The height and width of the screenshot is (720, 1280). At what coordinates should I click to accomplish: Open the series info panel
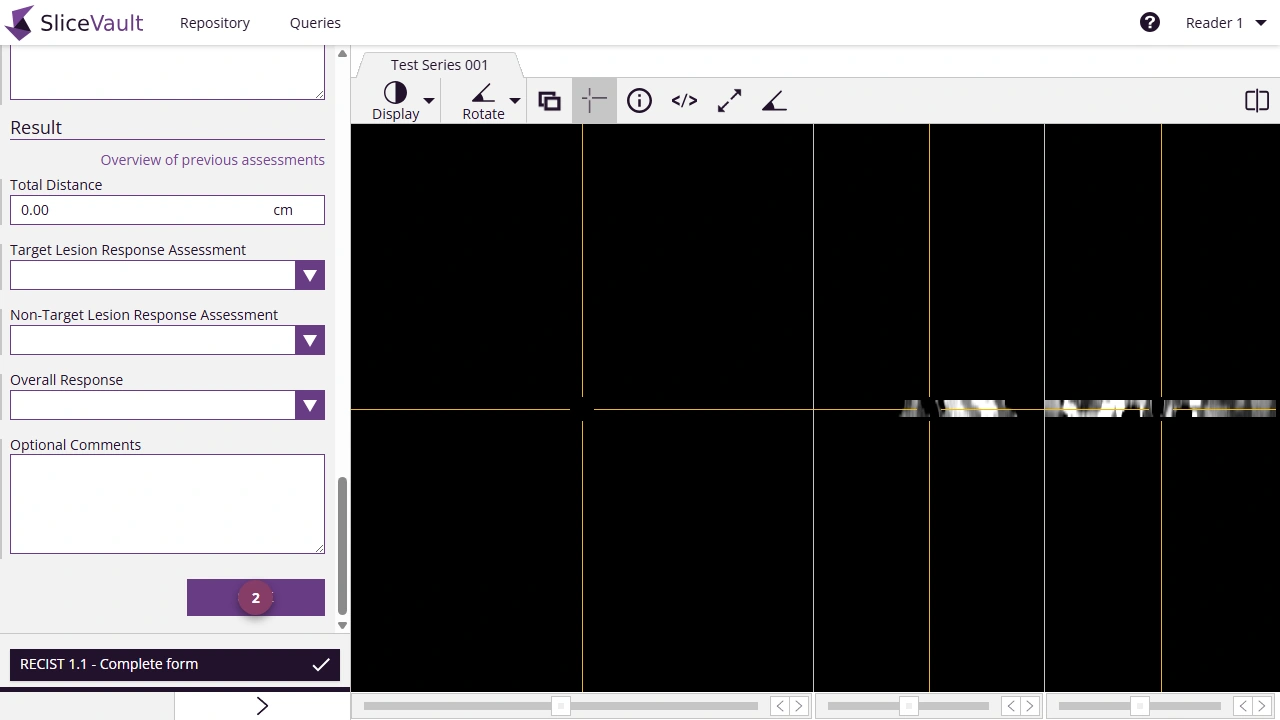pos(639,100)
